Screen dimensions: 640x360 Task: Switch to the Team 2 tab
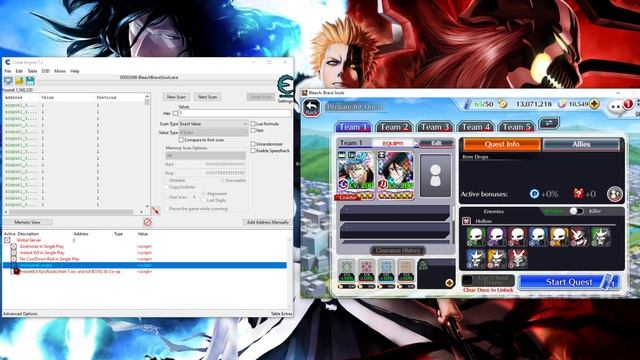point(394,127)
